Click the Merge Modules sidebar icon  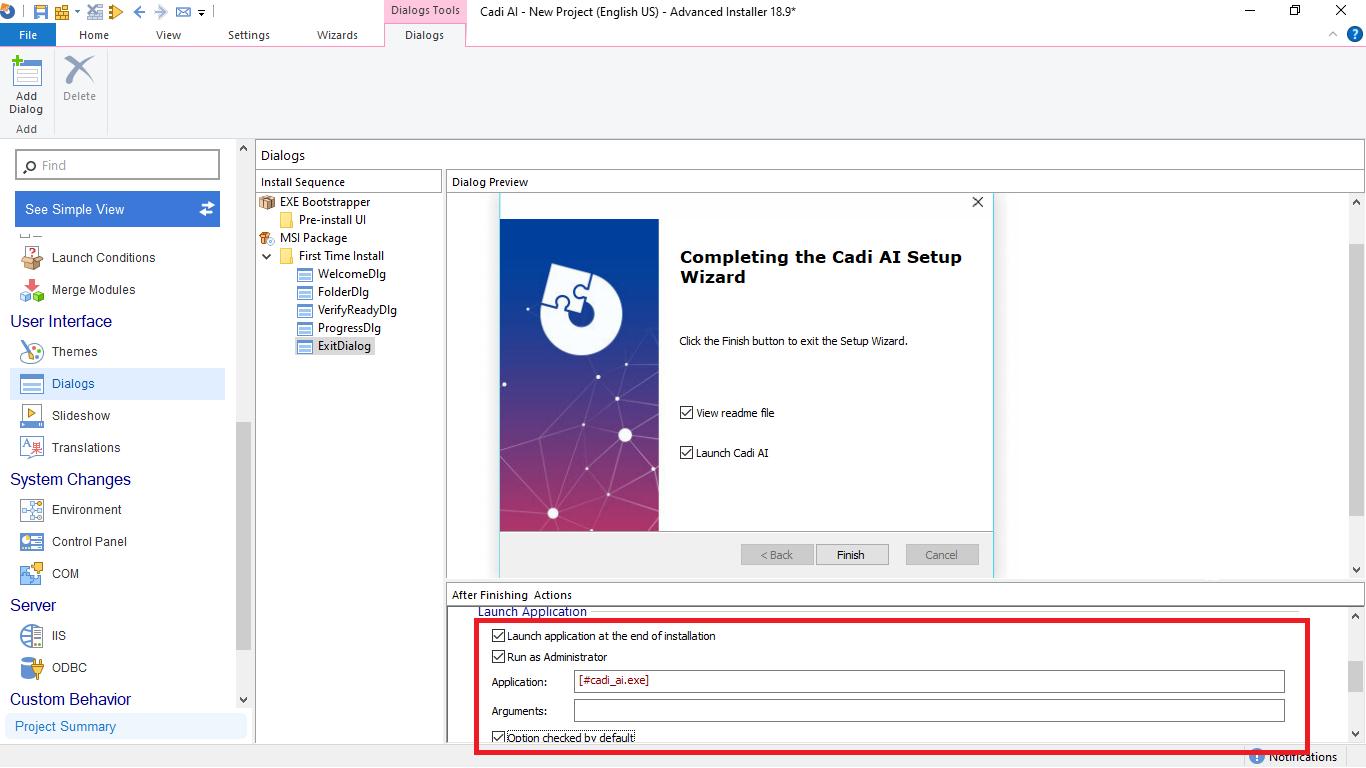point(32,290)
